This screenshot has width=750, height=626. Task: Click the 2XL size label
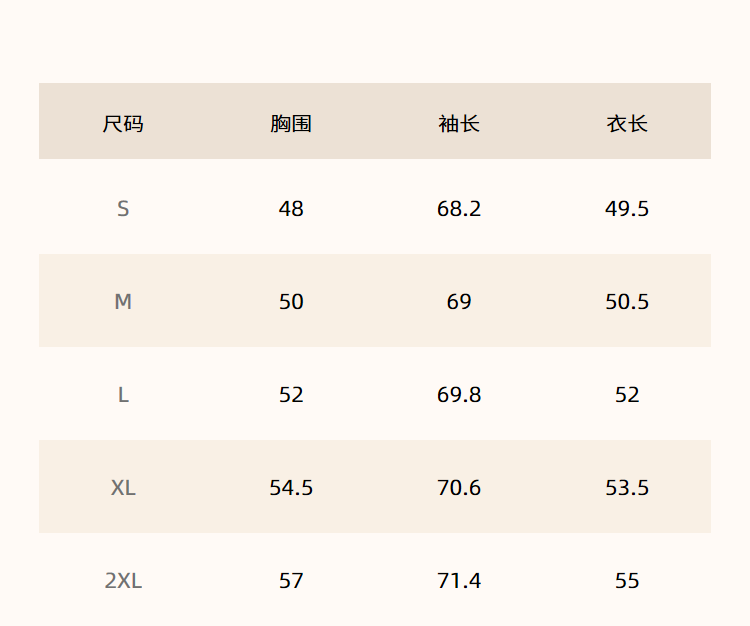pos(123,581)
